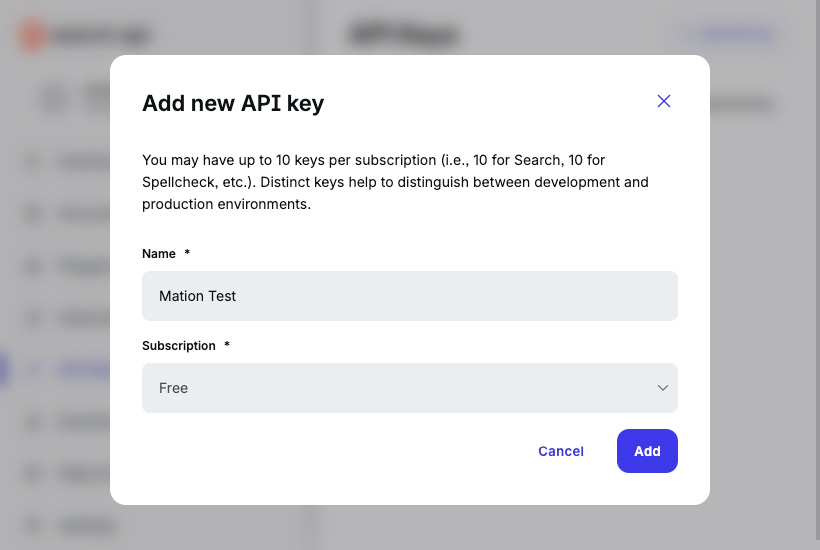
Task: Click the keys-per-subscription description text
Action: (395, 182)
